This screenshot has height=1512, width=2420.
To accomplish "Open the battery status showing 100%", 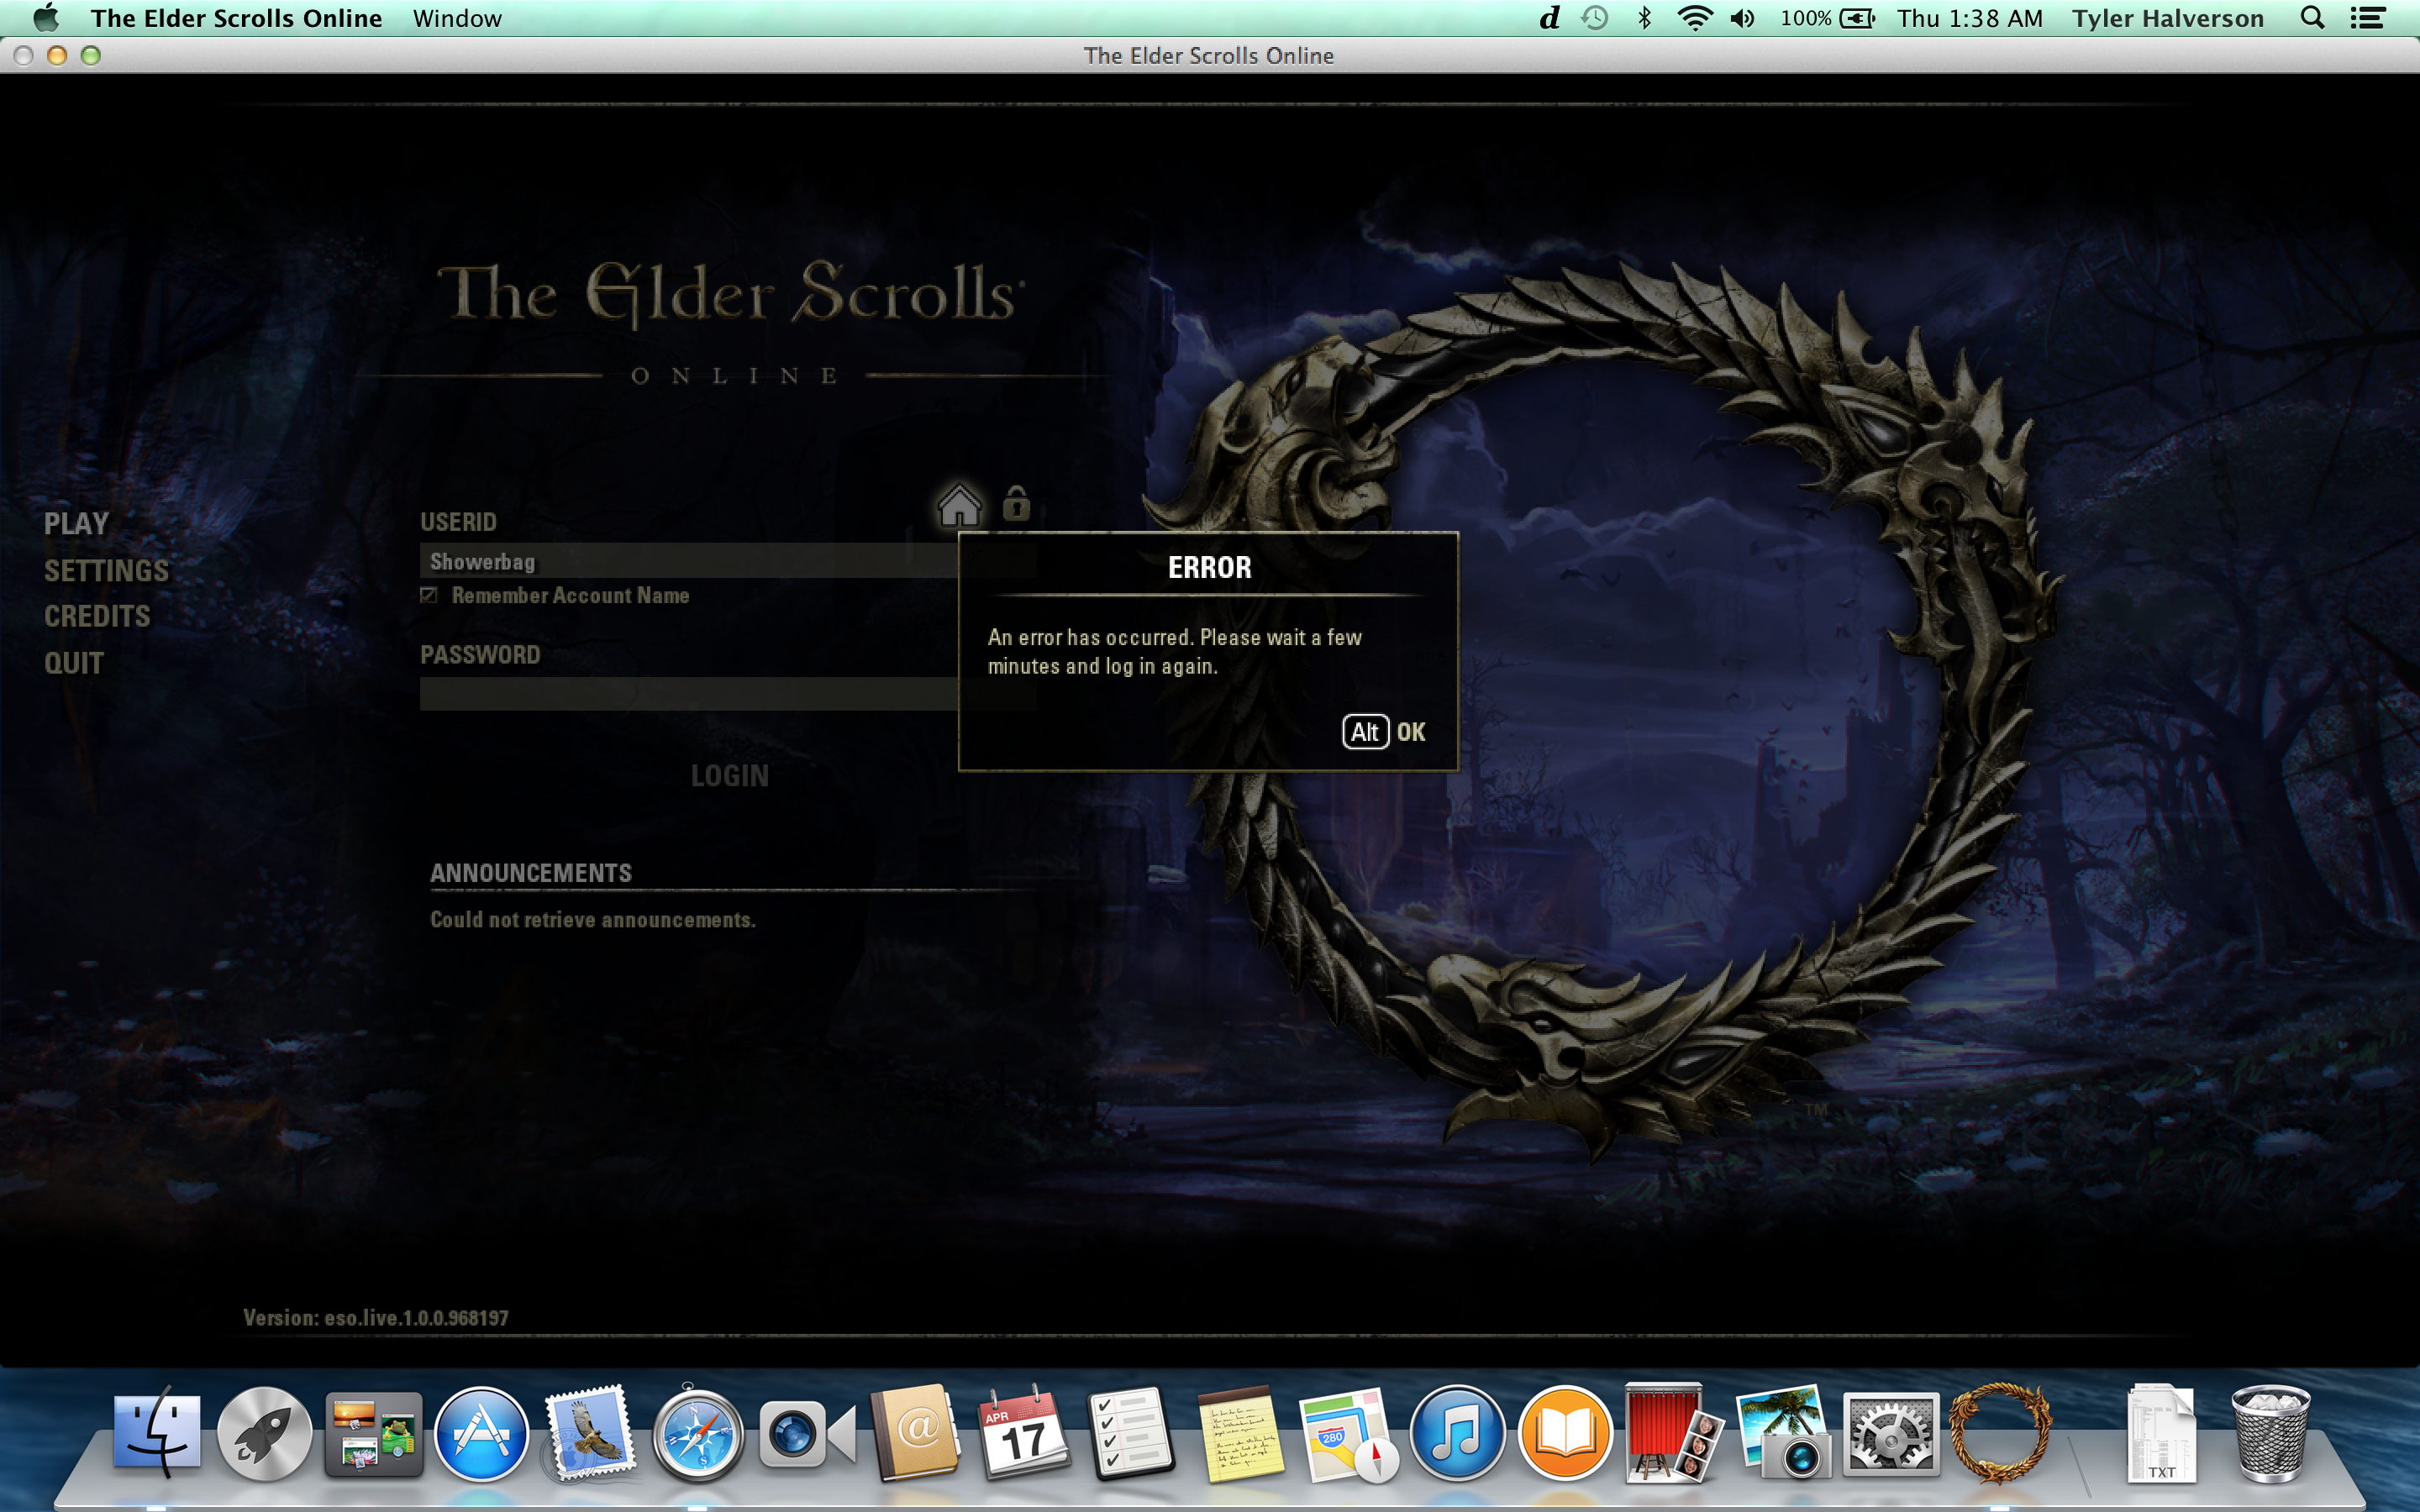I will coord(1827,18).
